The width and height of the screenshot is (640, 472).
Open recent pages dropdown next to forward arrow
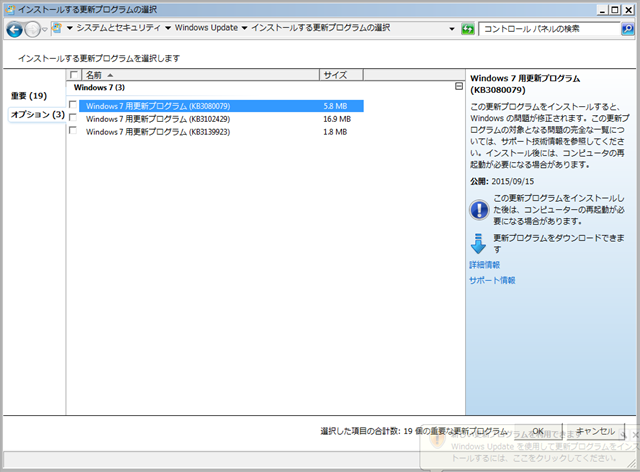pos(45,29)
